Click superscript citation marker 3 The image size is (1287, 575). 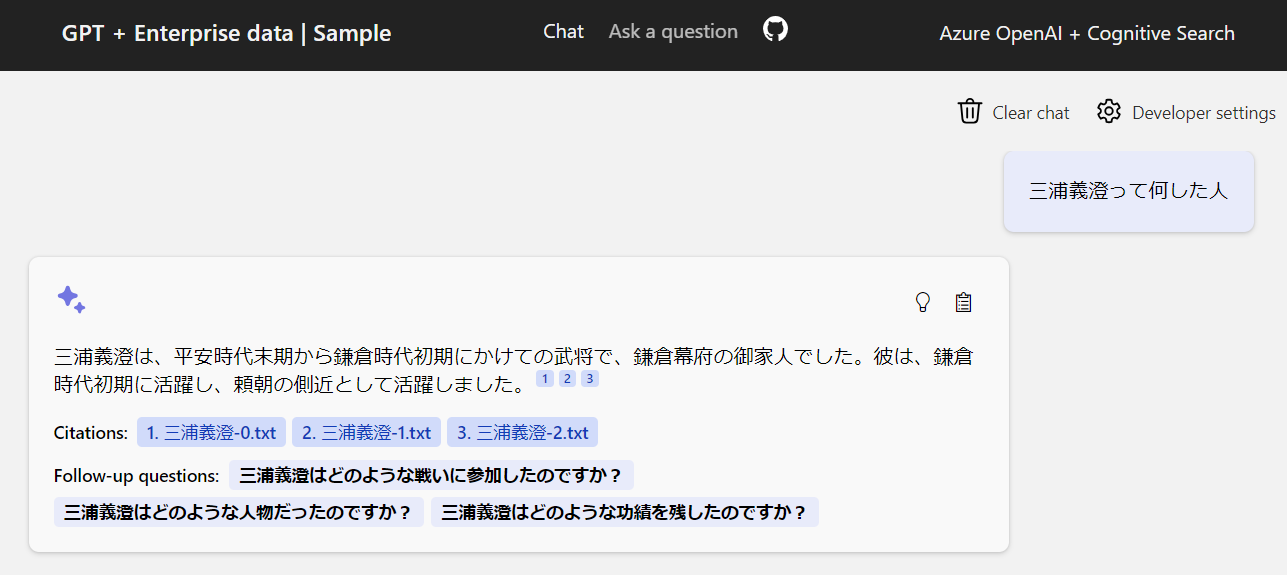point(590,379)
